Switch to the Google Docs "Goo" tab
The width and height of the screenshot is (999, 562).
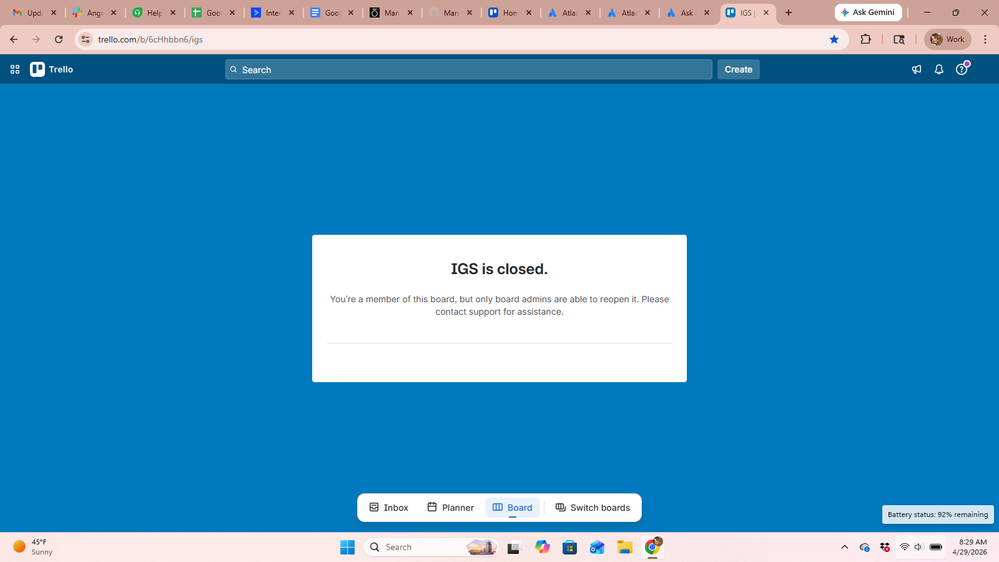(325, 12)
